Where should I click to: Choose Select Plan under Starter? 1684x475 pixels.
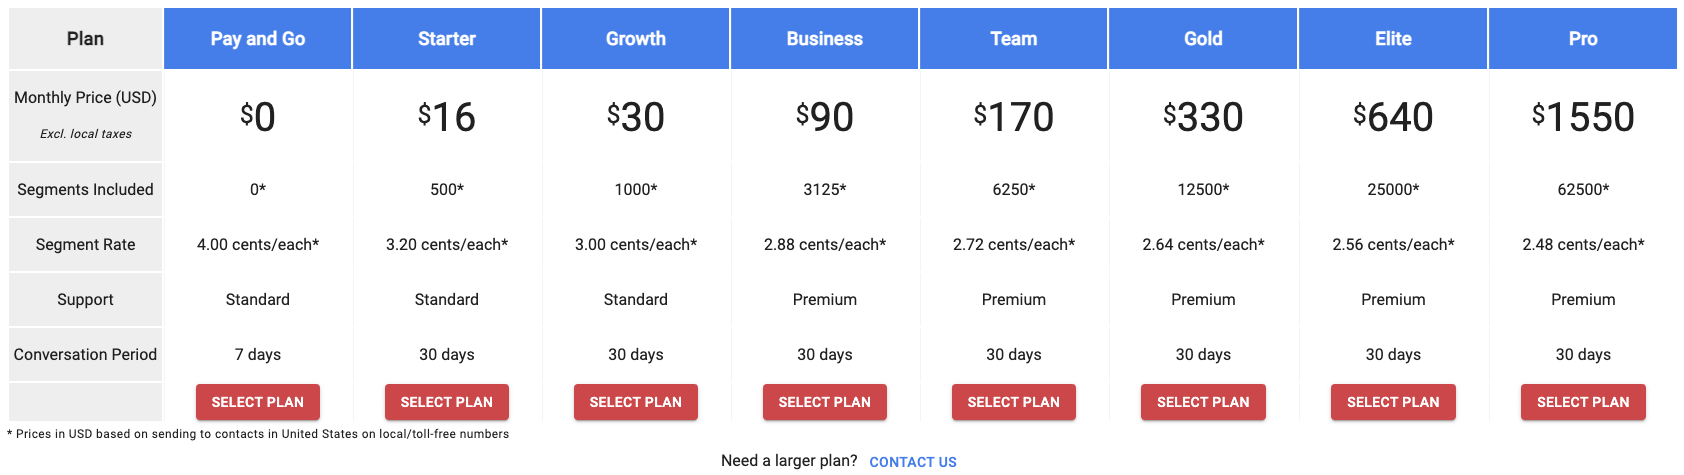(447, 402)
